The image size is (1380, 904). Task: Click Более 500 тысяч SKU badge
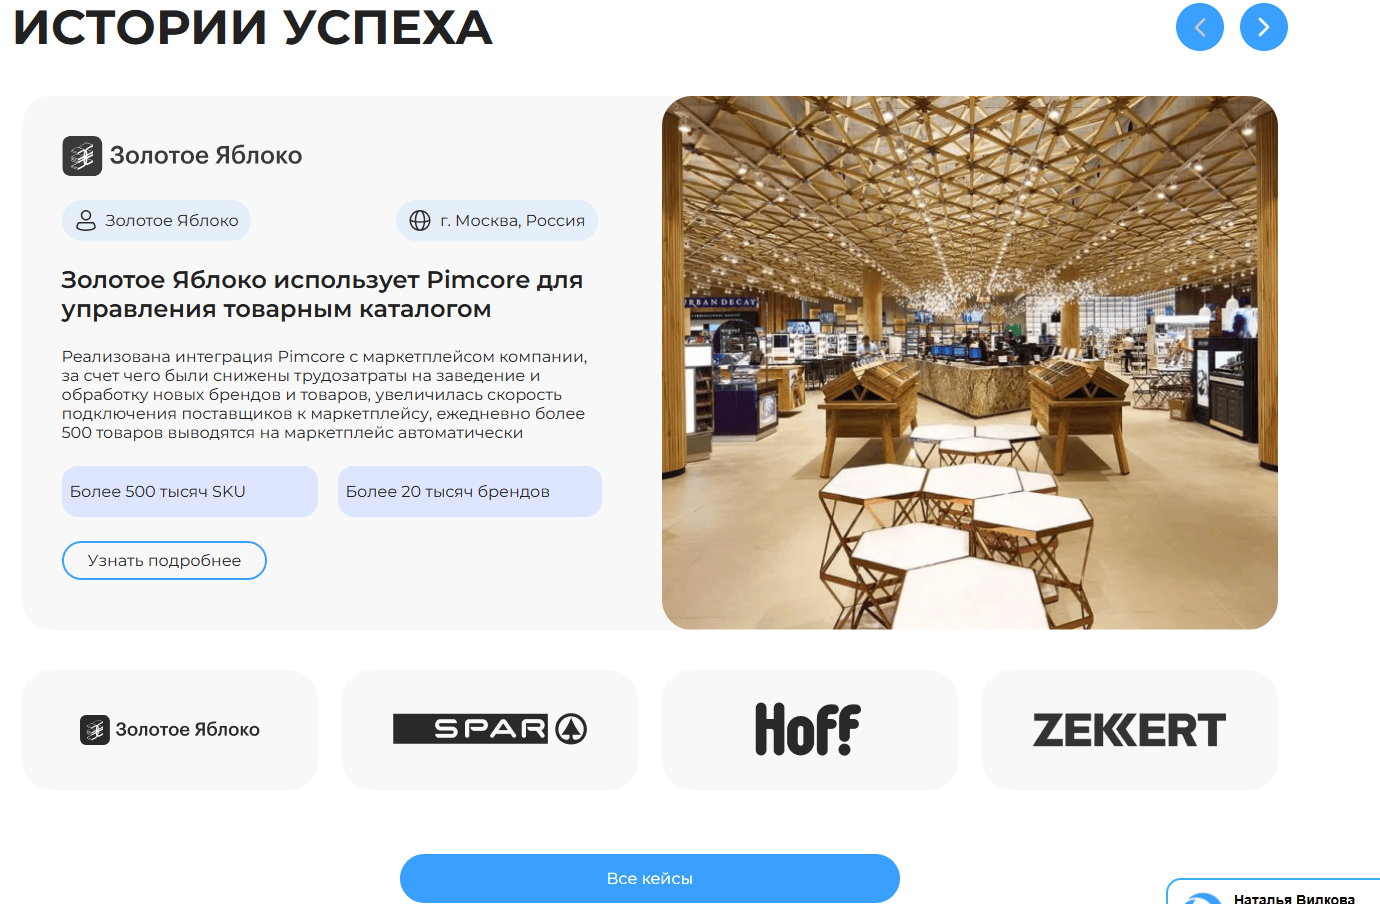(x=190, y=491)
